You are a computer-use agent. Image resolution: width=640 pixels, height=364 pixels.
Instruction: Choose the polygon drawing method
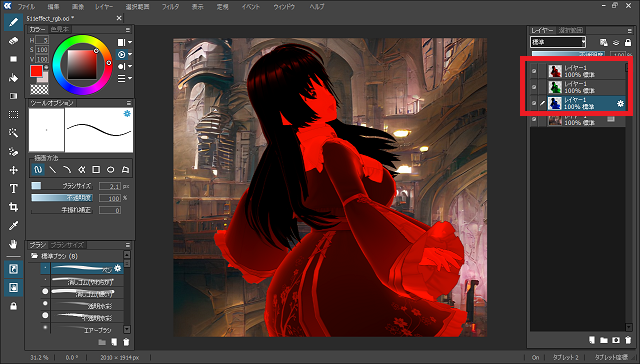pos(125,170)
